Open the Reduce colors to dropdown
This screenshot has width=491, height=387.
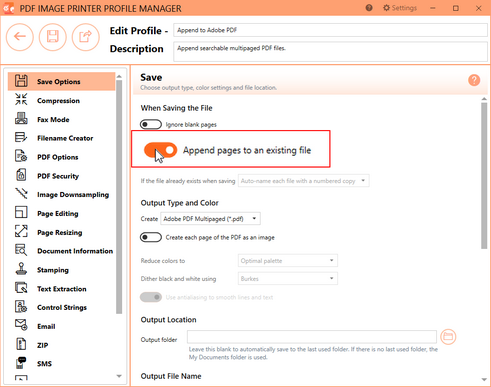(288, 260)
